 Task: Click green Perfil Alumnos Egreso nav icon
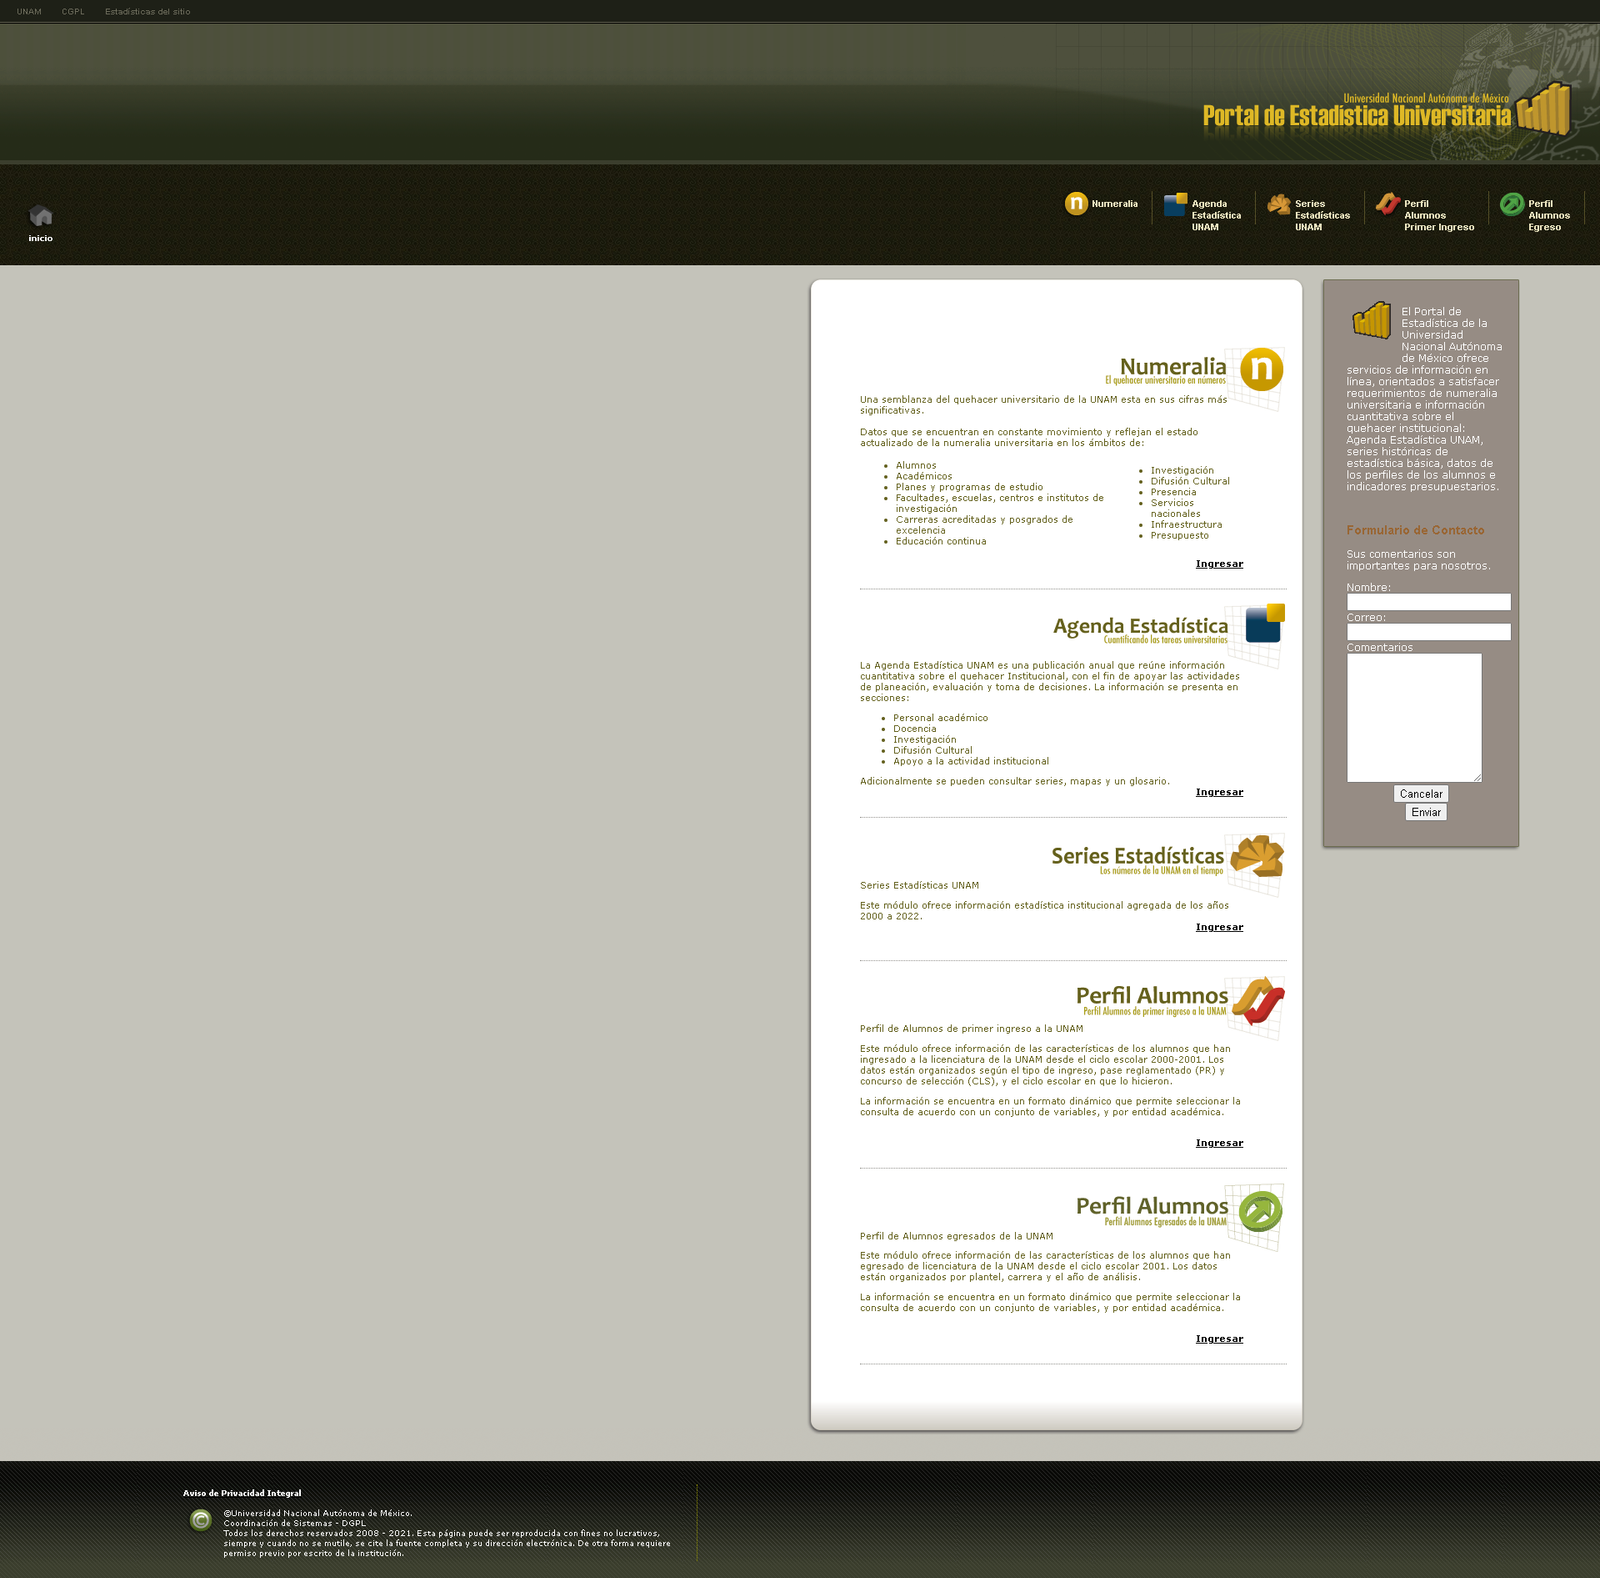click(1511, 205)
